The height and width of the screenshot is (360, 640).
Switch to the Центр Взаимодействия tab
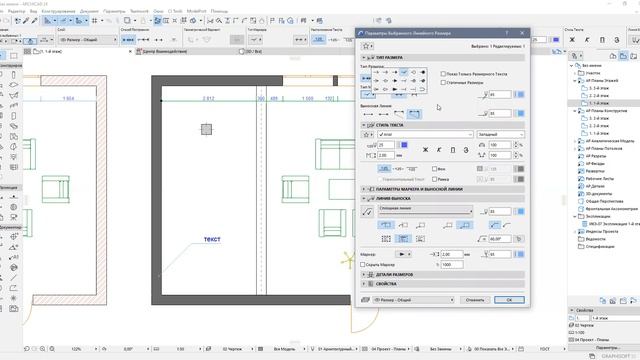click(186, 52)
